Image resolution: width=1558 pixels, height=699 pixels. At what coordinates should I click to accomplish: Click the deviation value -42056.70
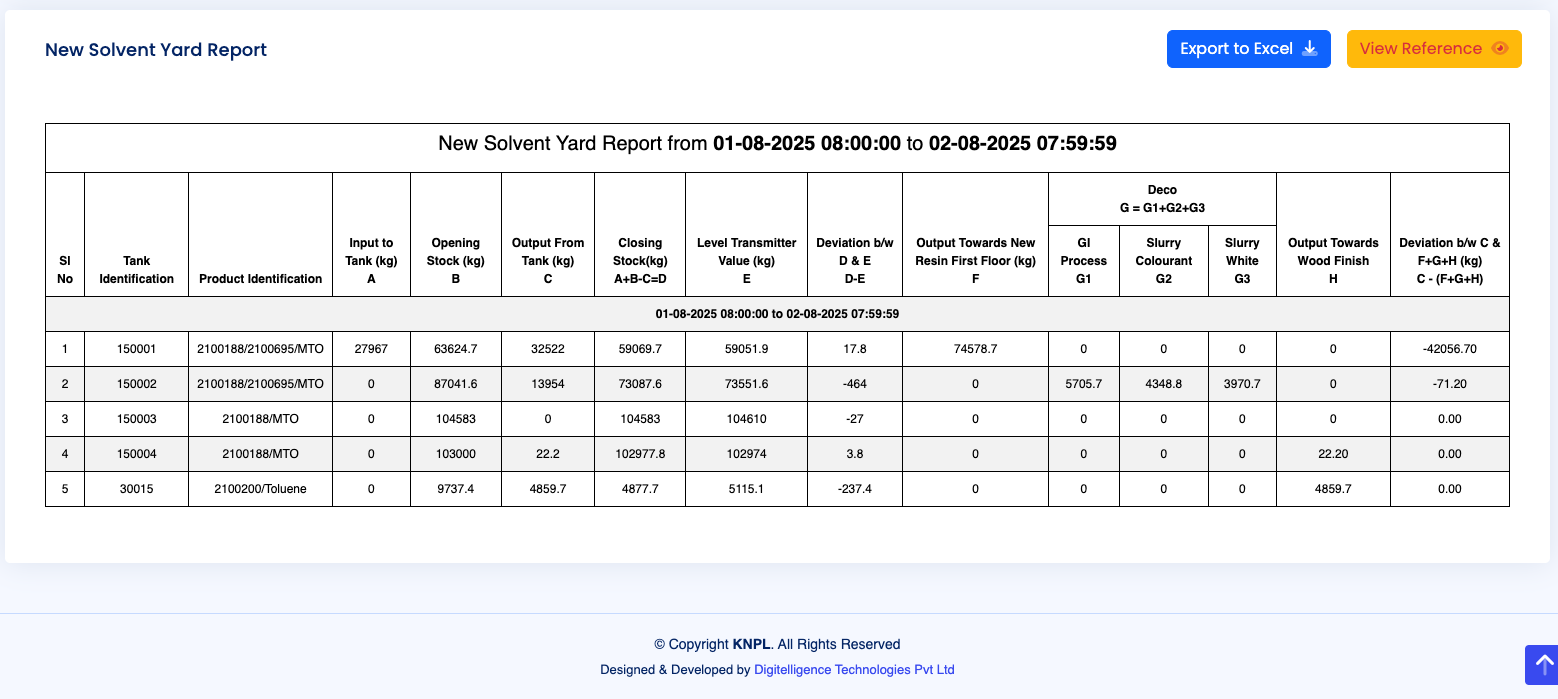[1449, 348]
